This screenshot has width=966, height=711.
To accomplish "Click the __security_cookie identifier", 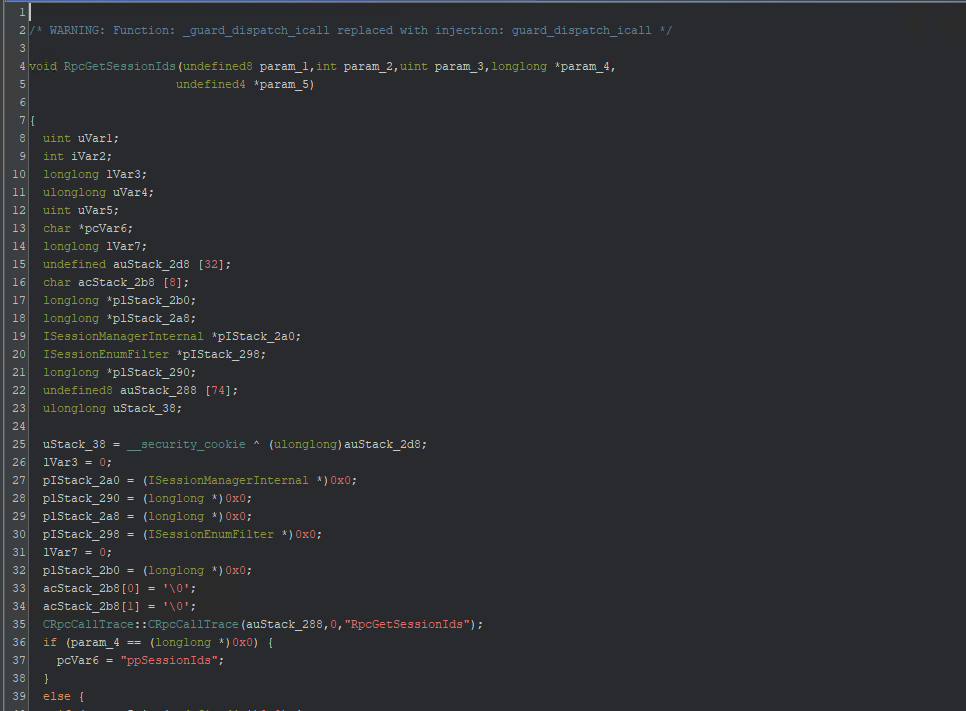I will [x=186, y=444].
